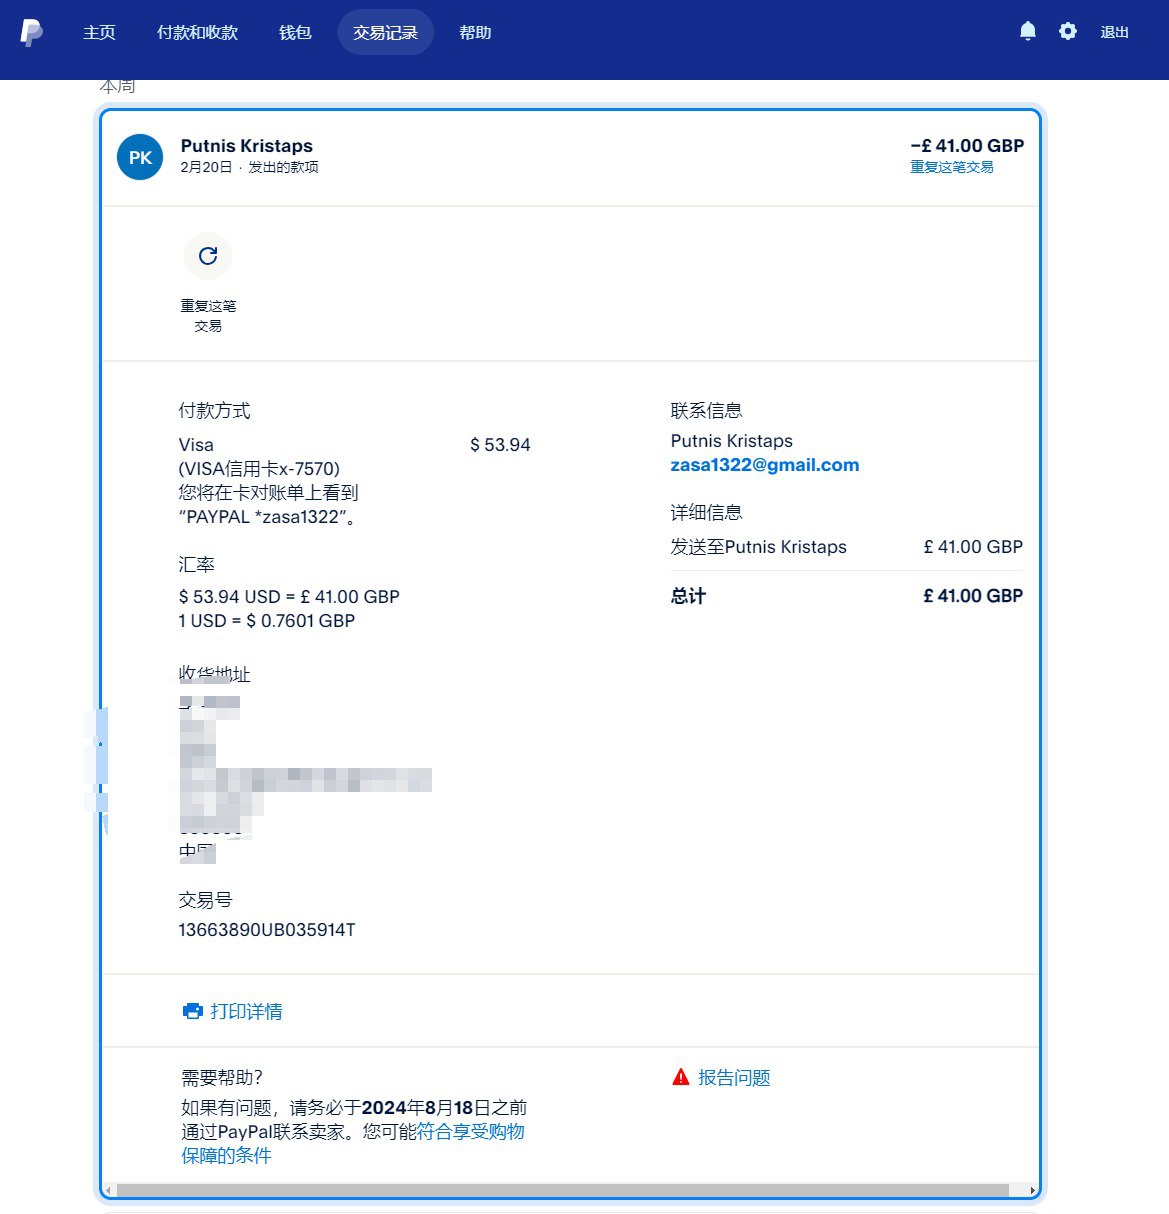Viewport: 1169px width, 1214px height.
Task: Click the PayPal logo
Action: pos(31,32)
